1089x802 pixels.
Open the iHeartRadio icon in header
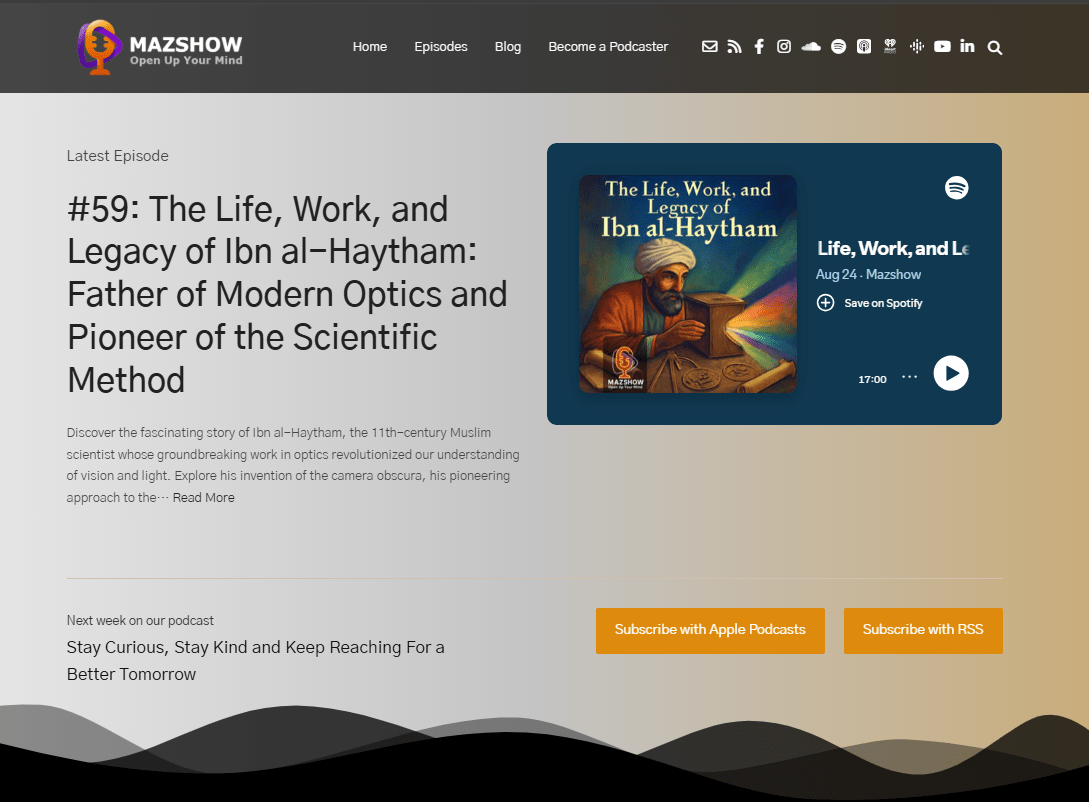(x=890, y=47)
